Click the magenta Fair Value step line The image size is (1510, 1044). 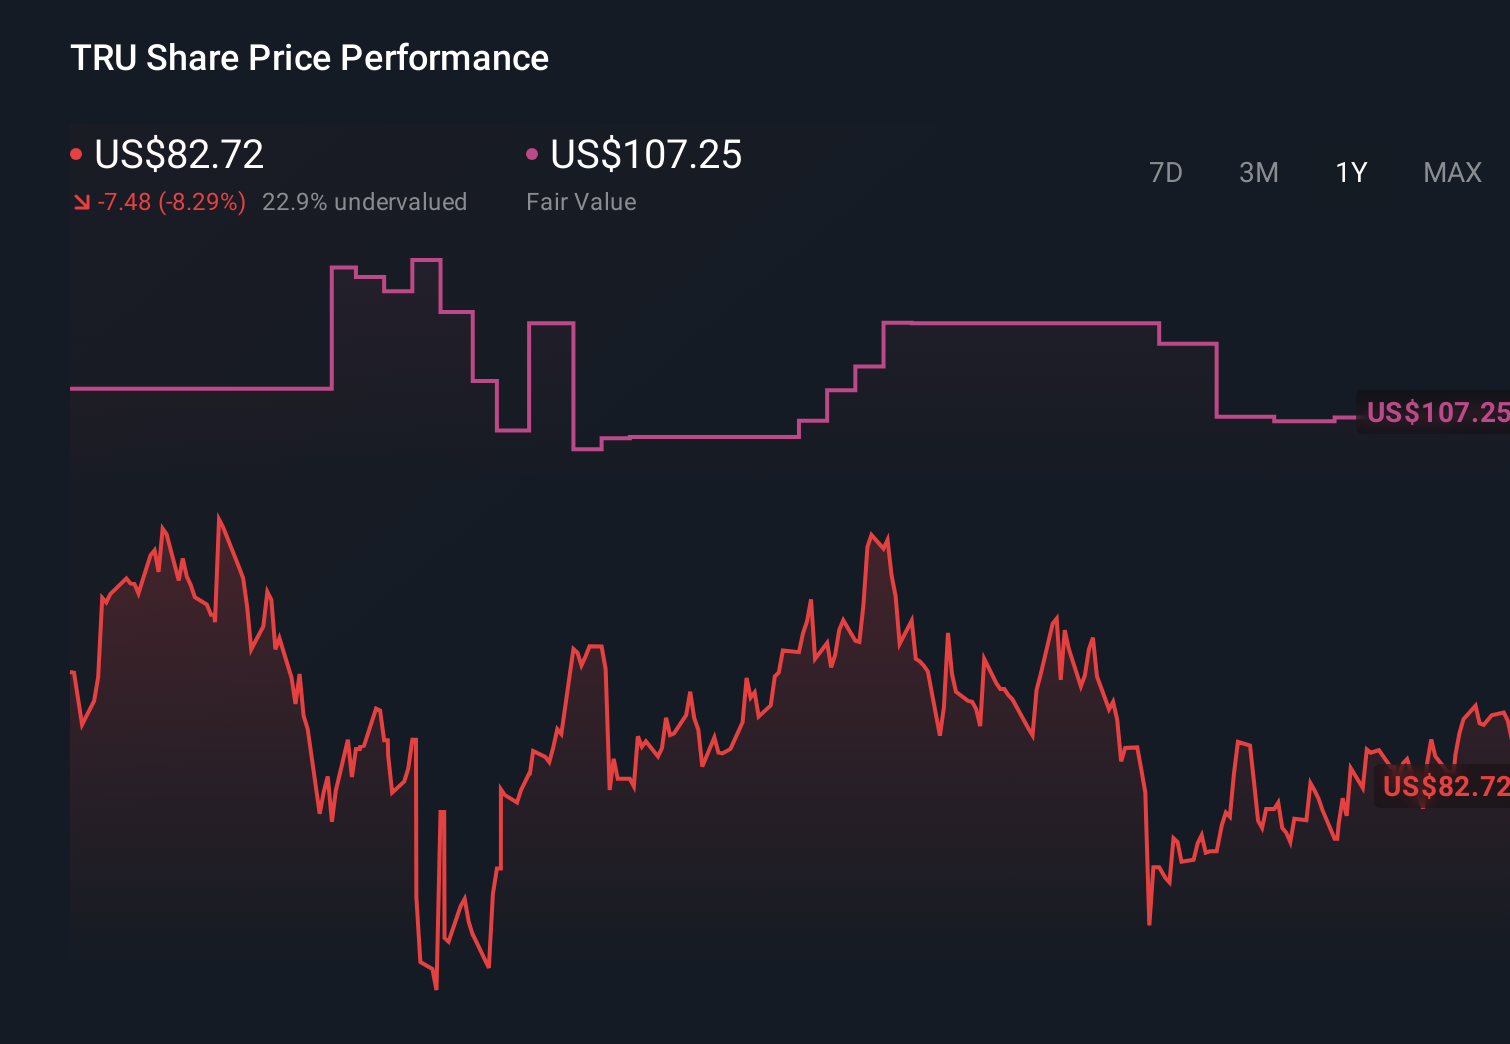(1020, 322)
